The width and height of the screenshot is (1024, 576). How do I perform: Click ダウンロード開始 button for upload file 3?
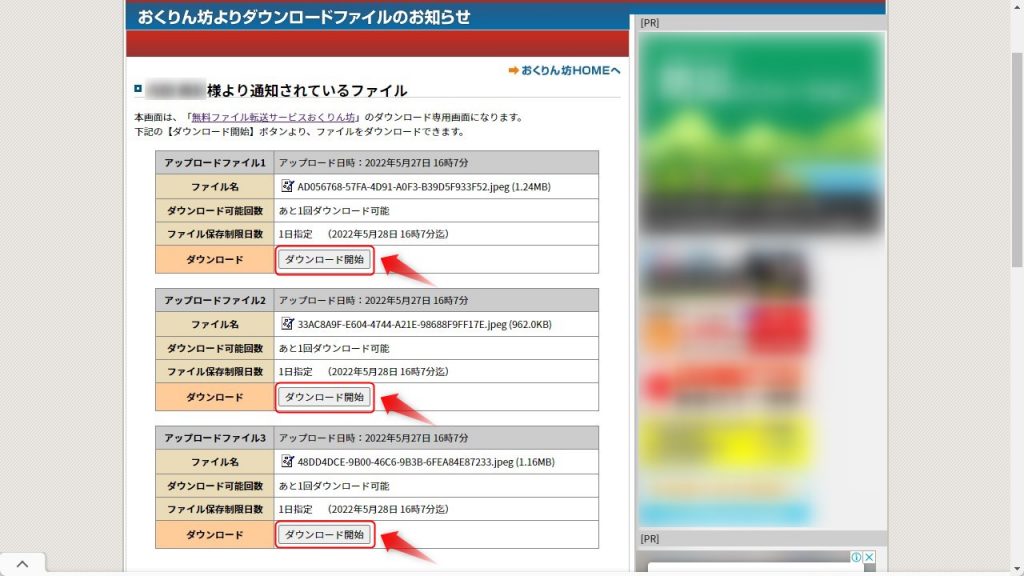(x=325, y=535)
